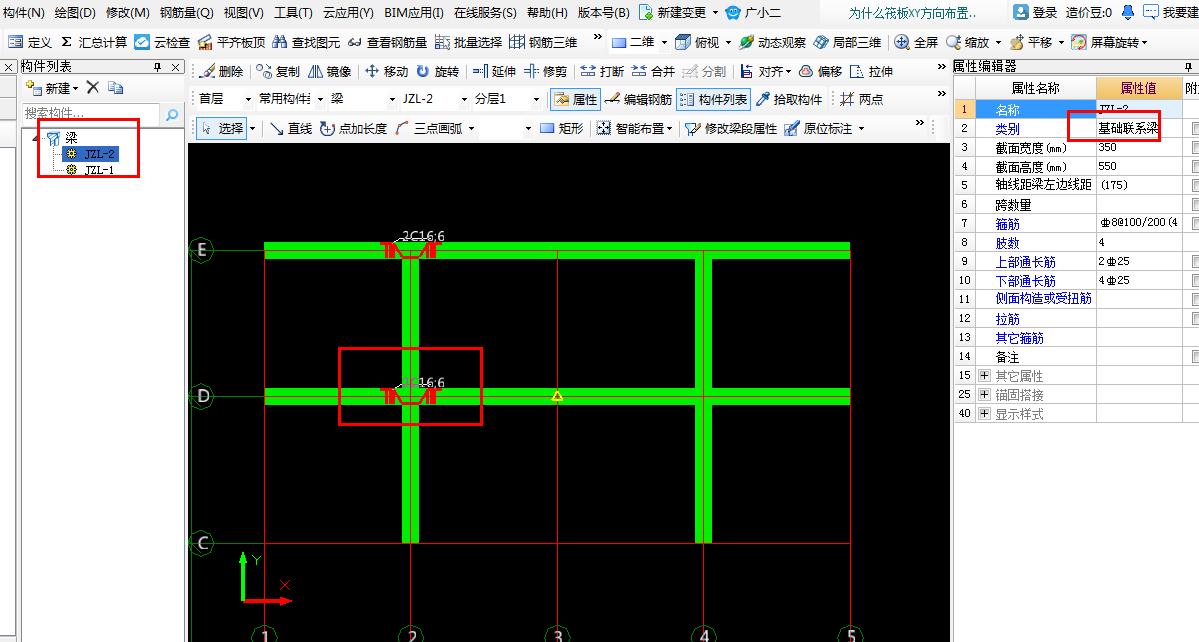This screenshot has height=642, width=1199.
Task: Open 钢筋量(Q) menu
Action: pos(187,13)
